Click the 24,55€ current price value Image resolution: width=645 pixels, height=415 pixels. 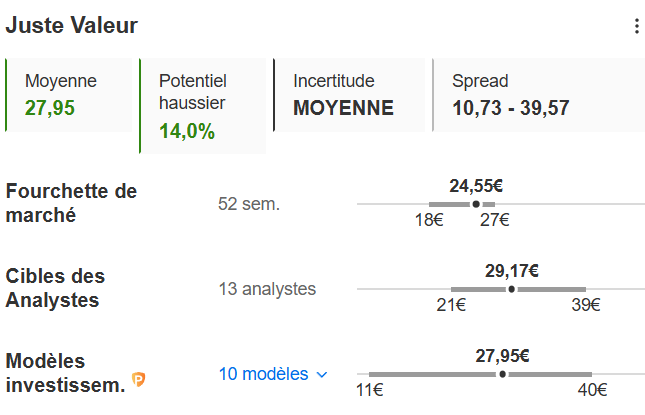[x=476, y=185]
